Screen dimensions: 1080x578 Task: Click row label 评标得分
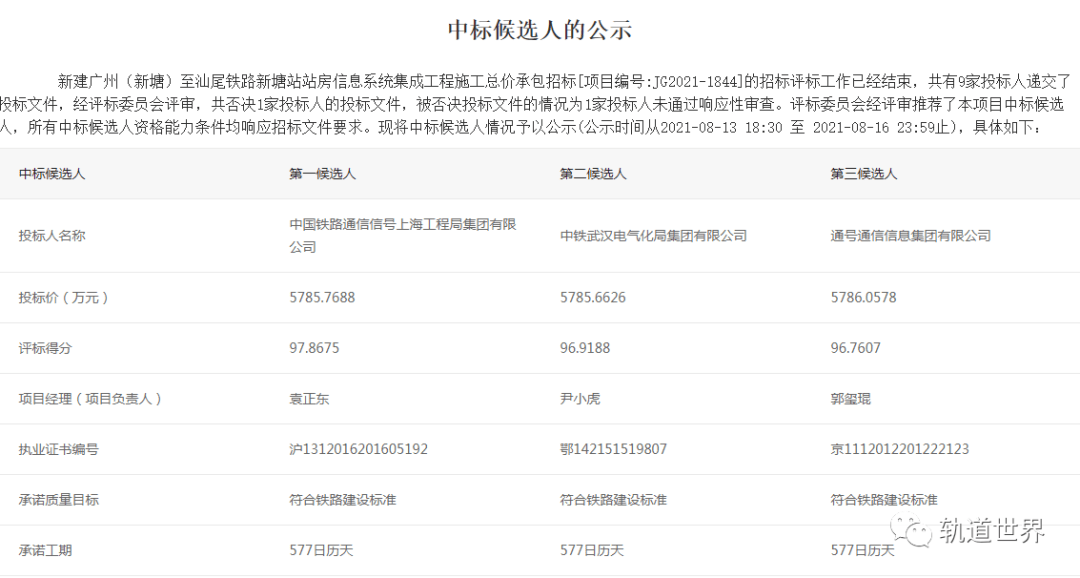(45, 348)
